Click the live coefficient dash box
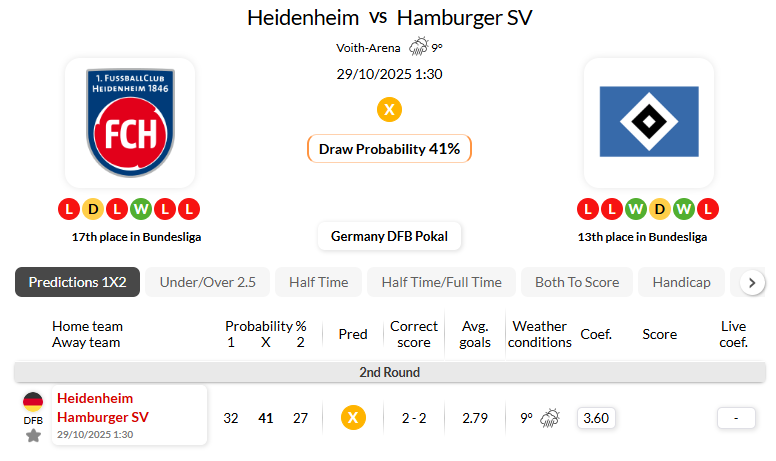776x461 pixels. [x=736, y=418]
